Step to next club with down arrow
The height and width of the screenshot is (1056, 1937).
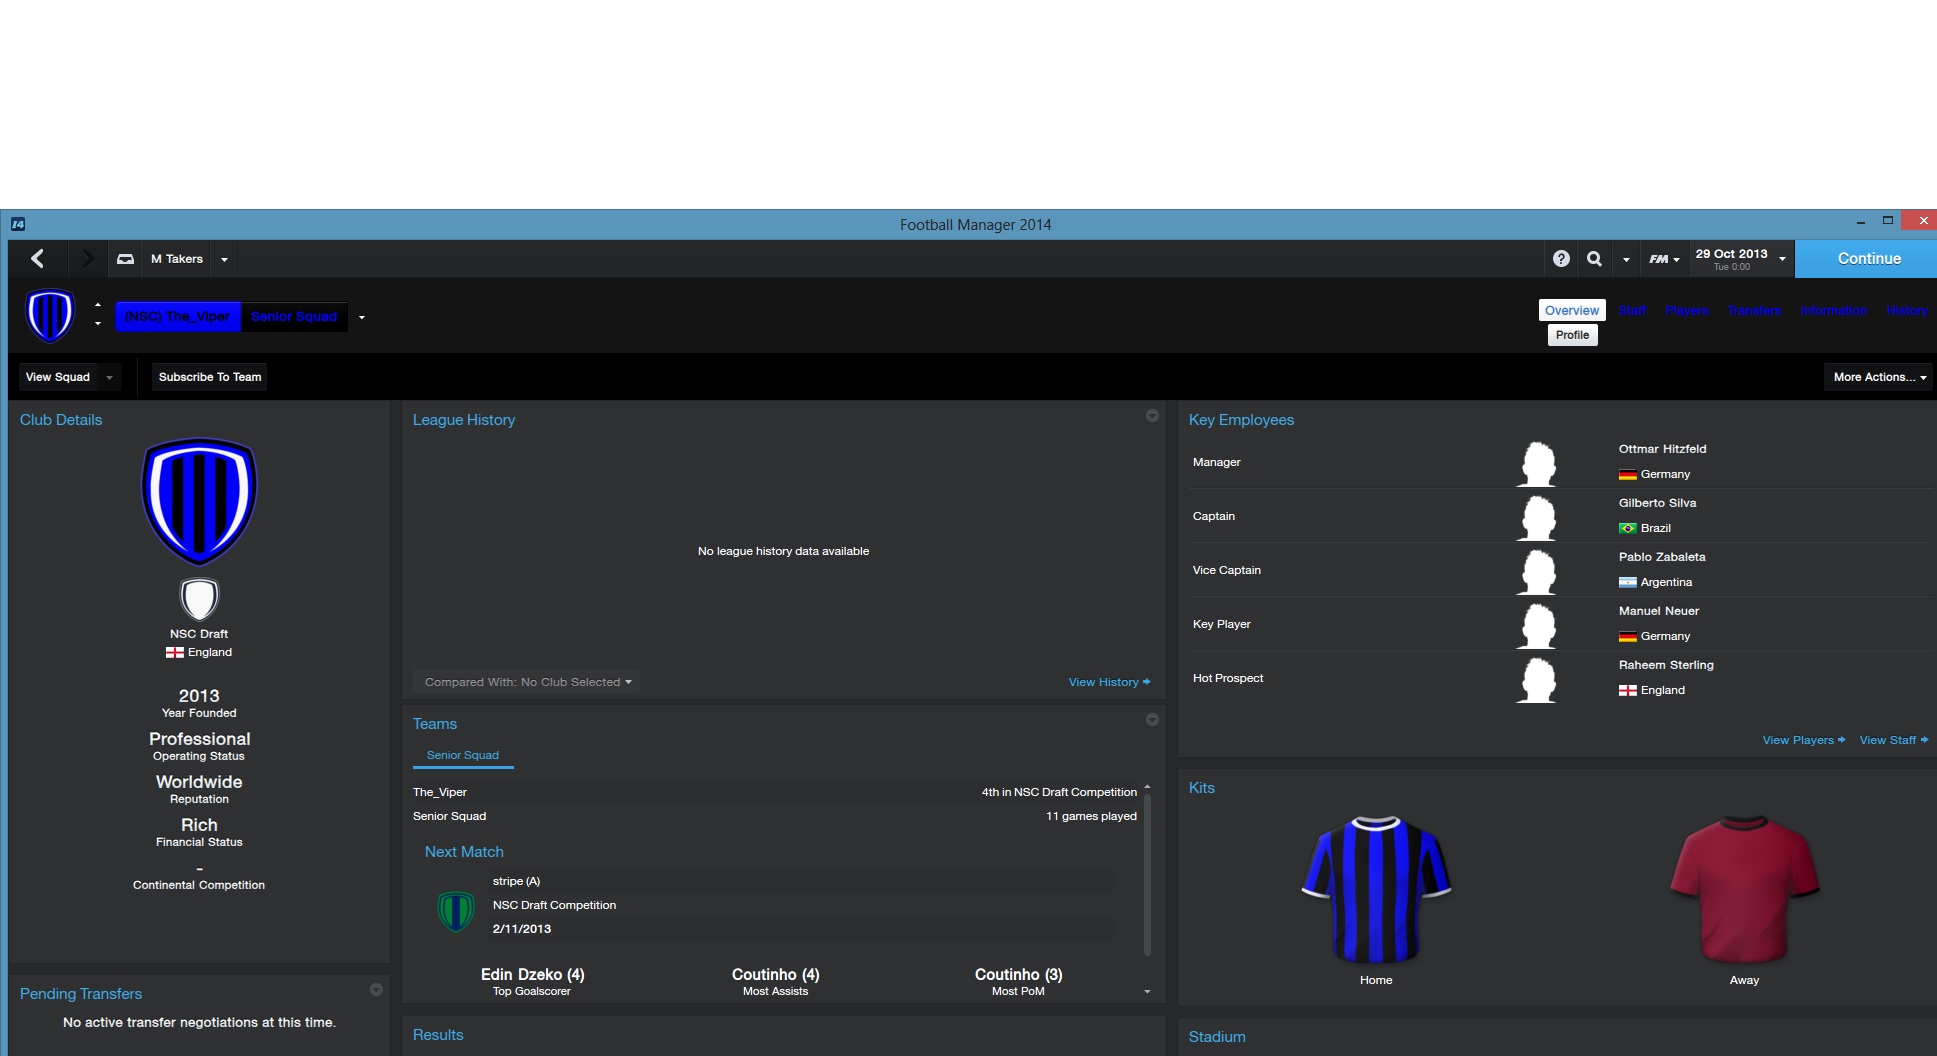click(97, 324)
